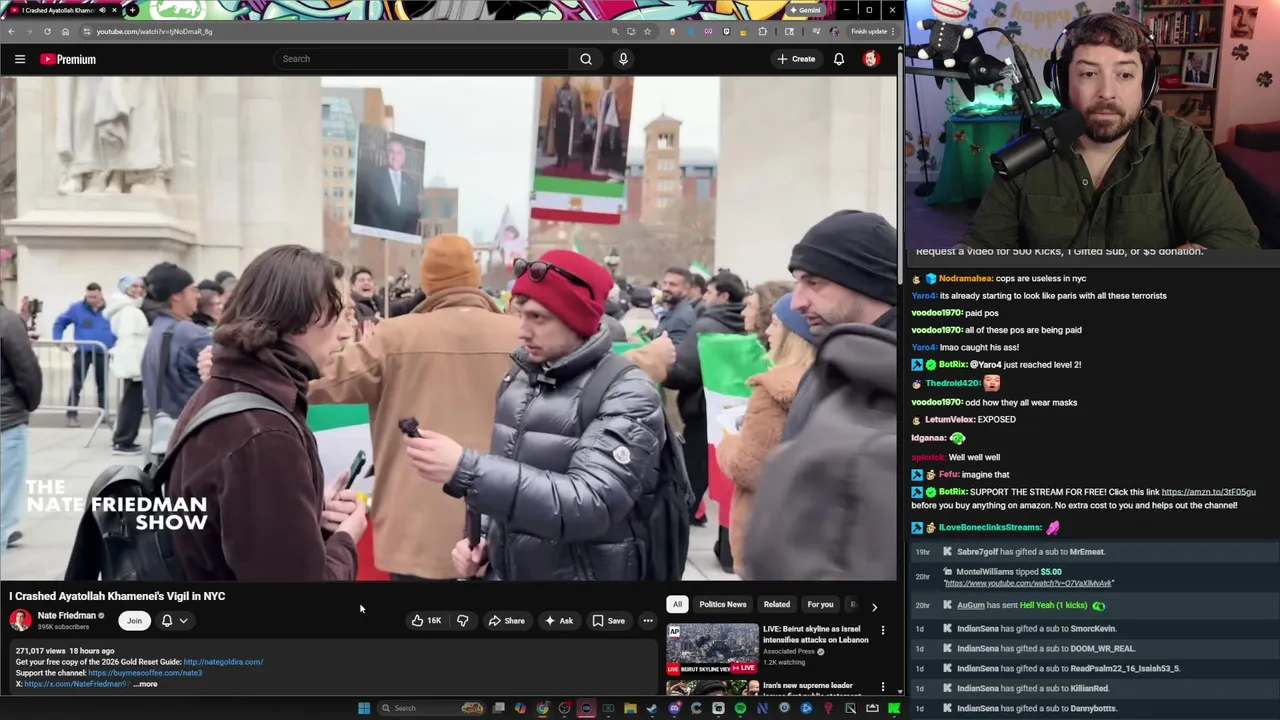Open a new browser tab with plus icon
This screenshot has width=1280, height=720.
[132, 10]
